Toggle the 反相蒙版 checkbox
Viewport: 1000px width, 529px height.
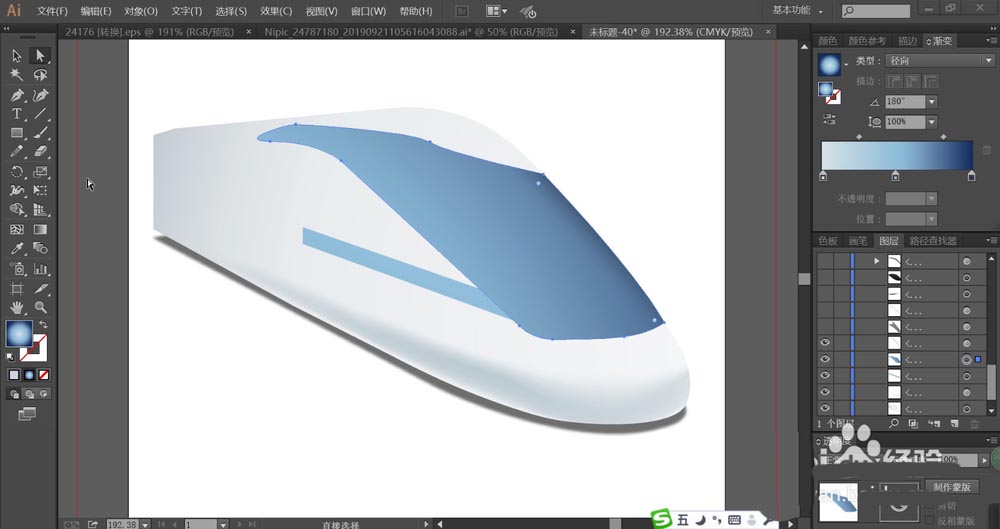(x=930, y=521)
